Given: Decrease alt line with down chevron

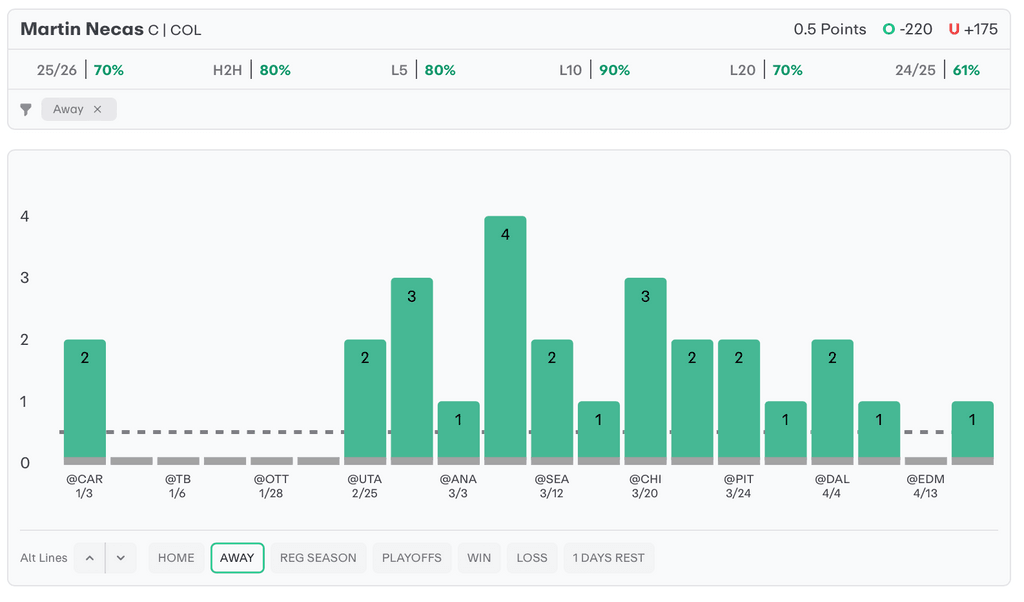Looking at the screenshot, I should (x=120, y=558).
